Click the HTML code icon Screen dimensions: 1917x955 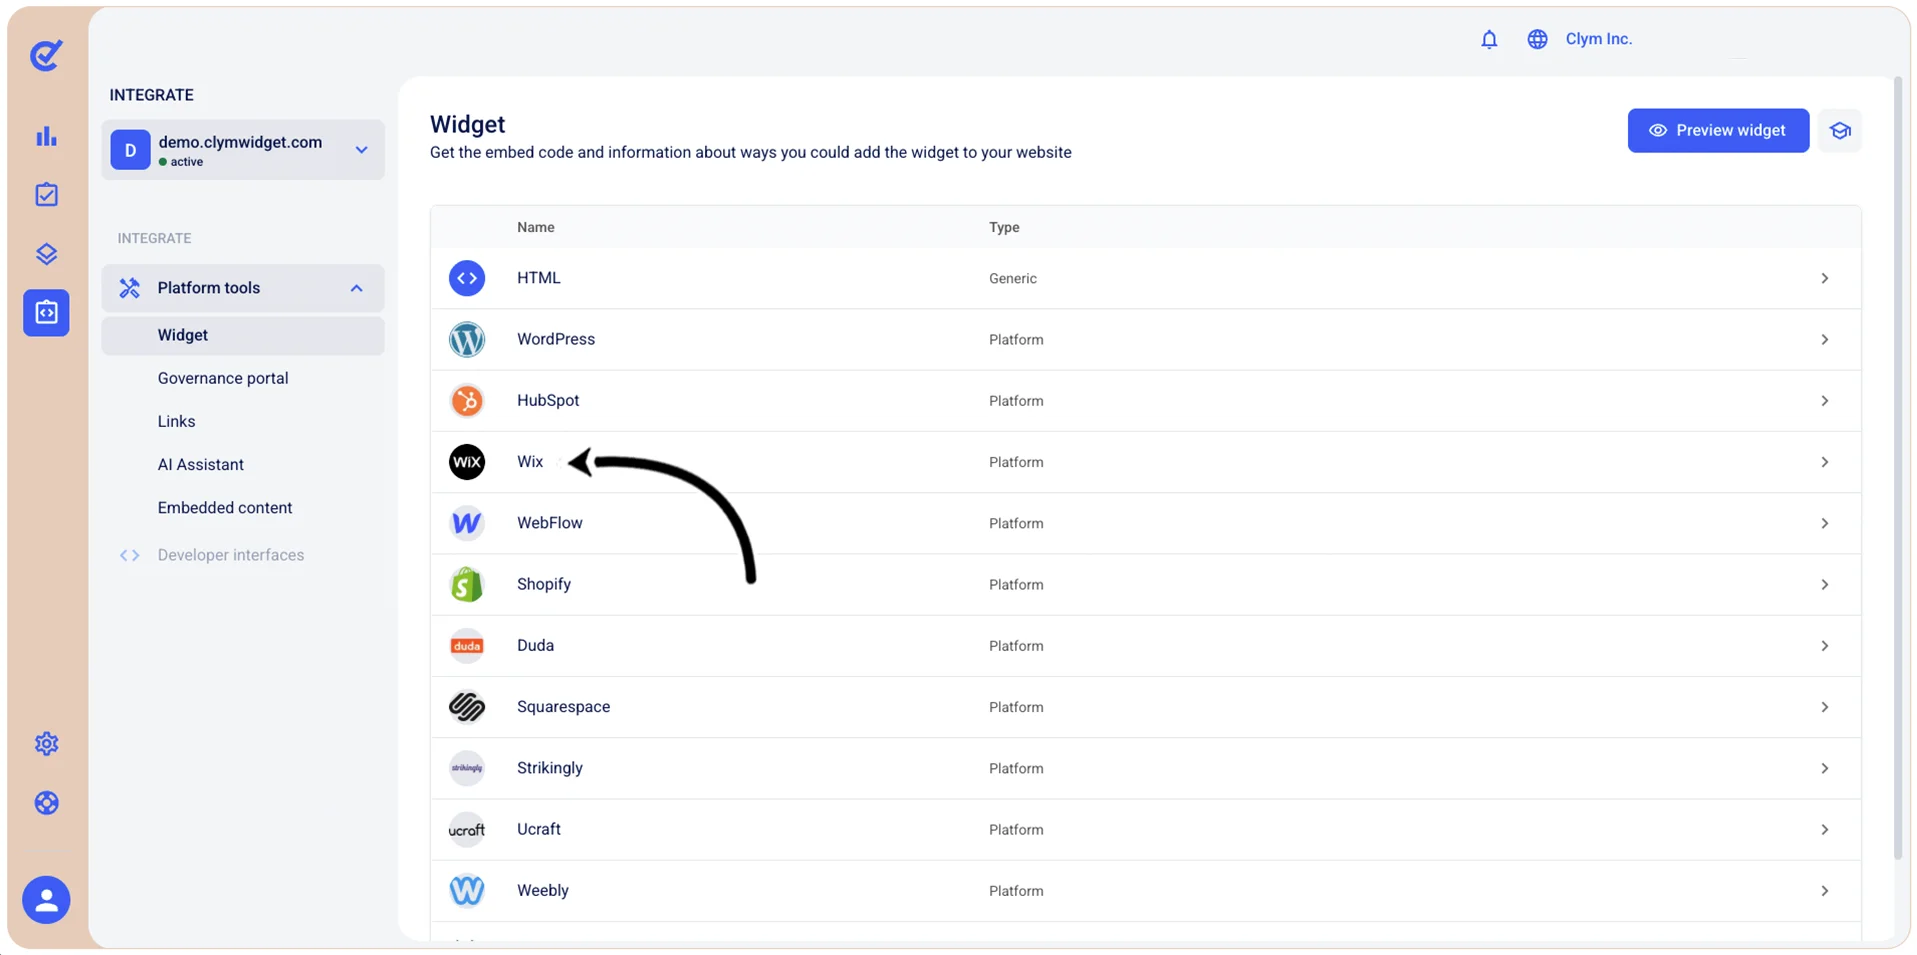point(467,278)
